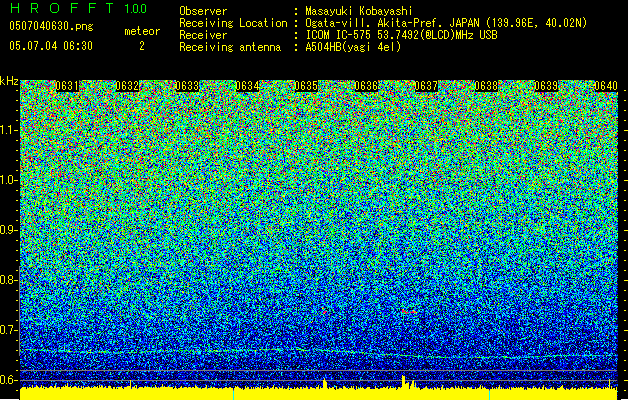The height and width of the screenshot is (400, 629).
Task: Click the 0635 time marker
Action: click(306, 86)
